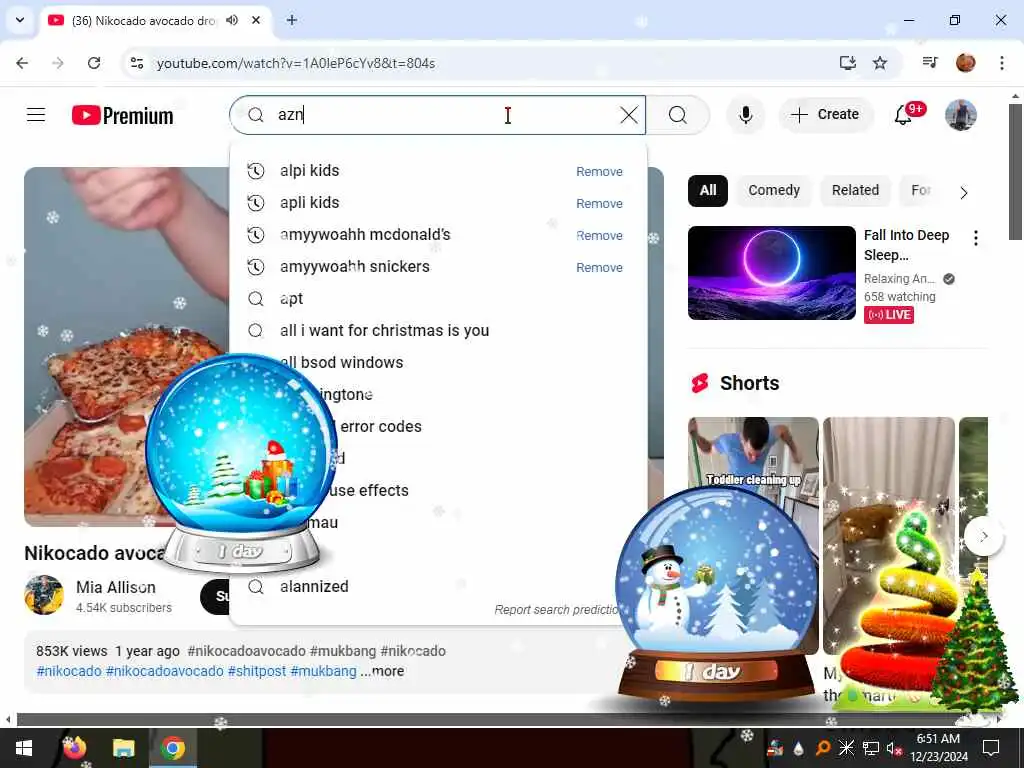1024x768 pixels.
Task: Open the taskbar clock and date
Action: [x=938, y=748]
